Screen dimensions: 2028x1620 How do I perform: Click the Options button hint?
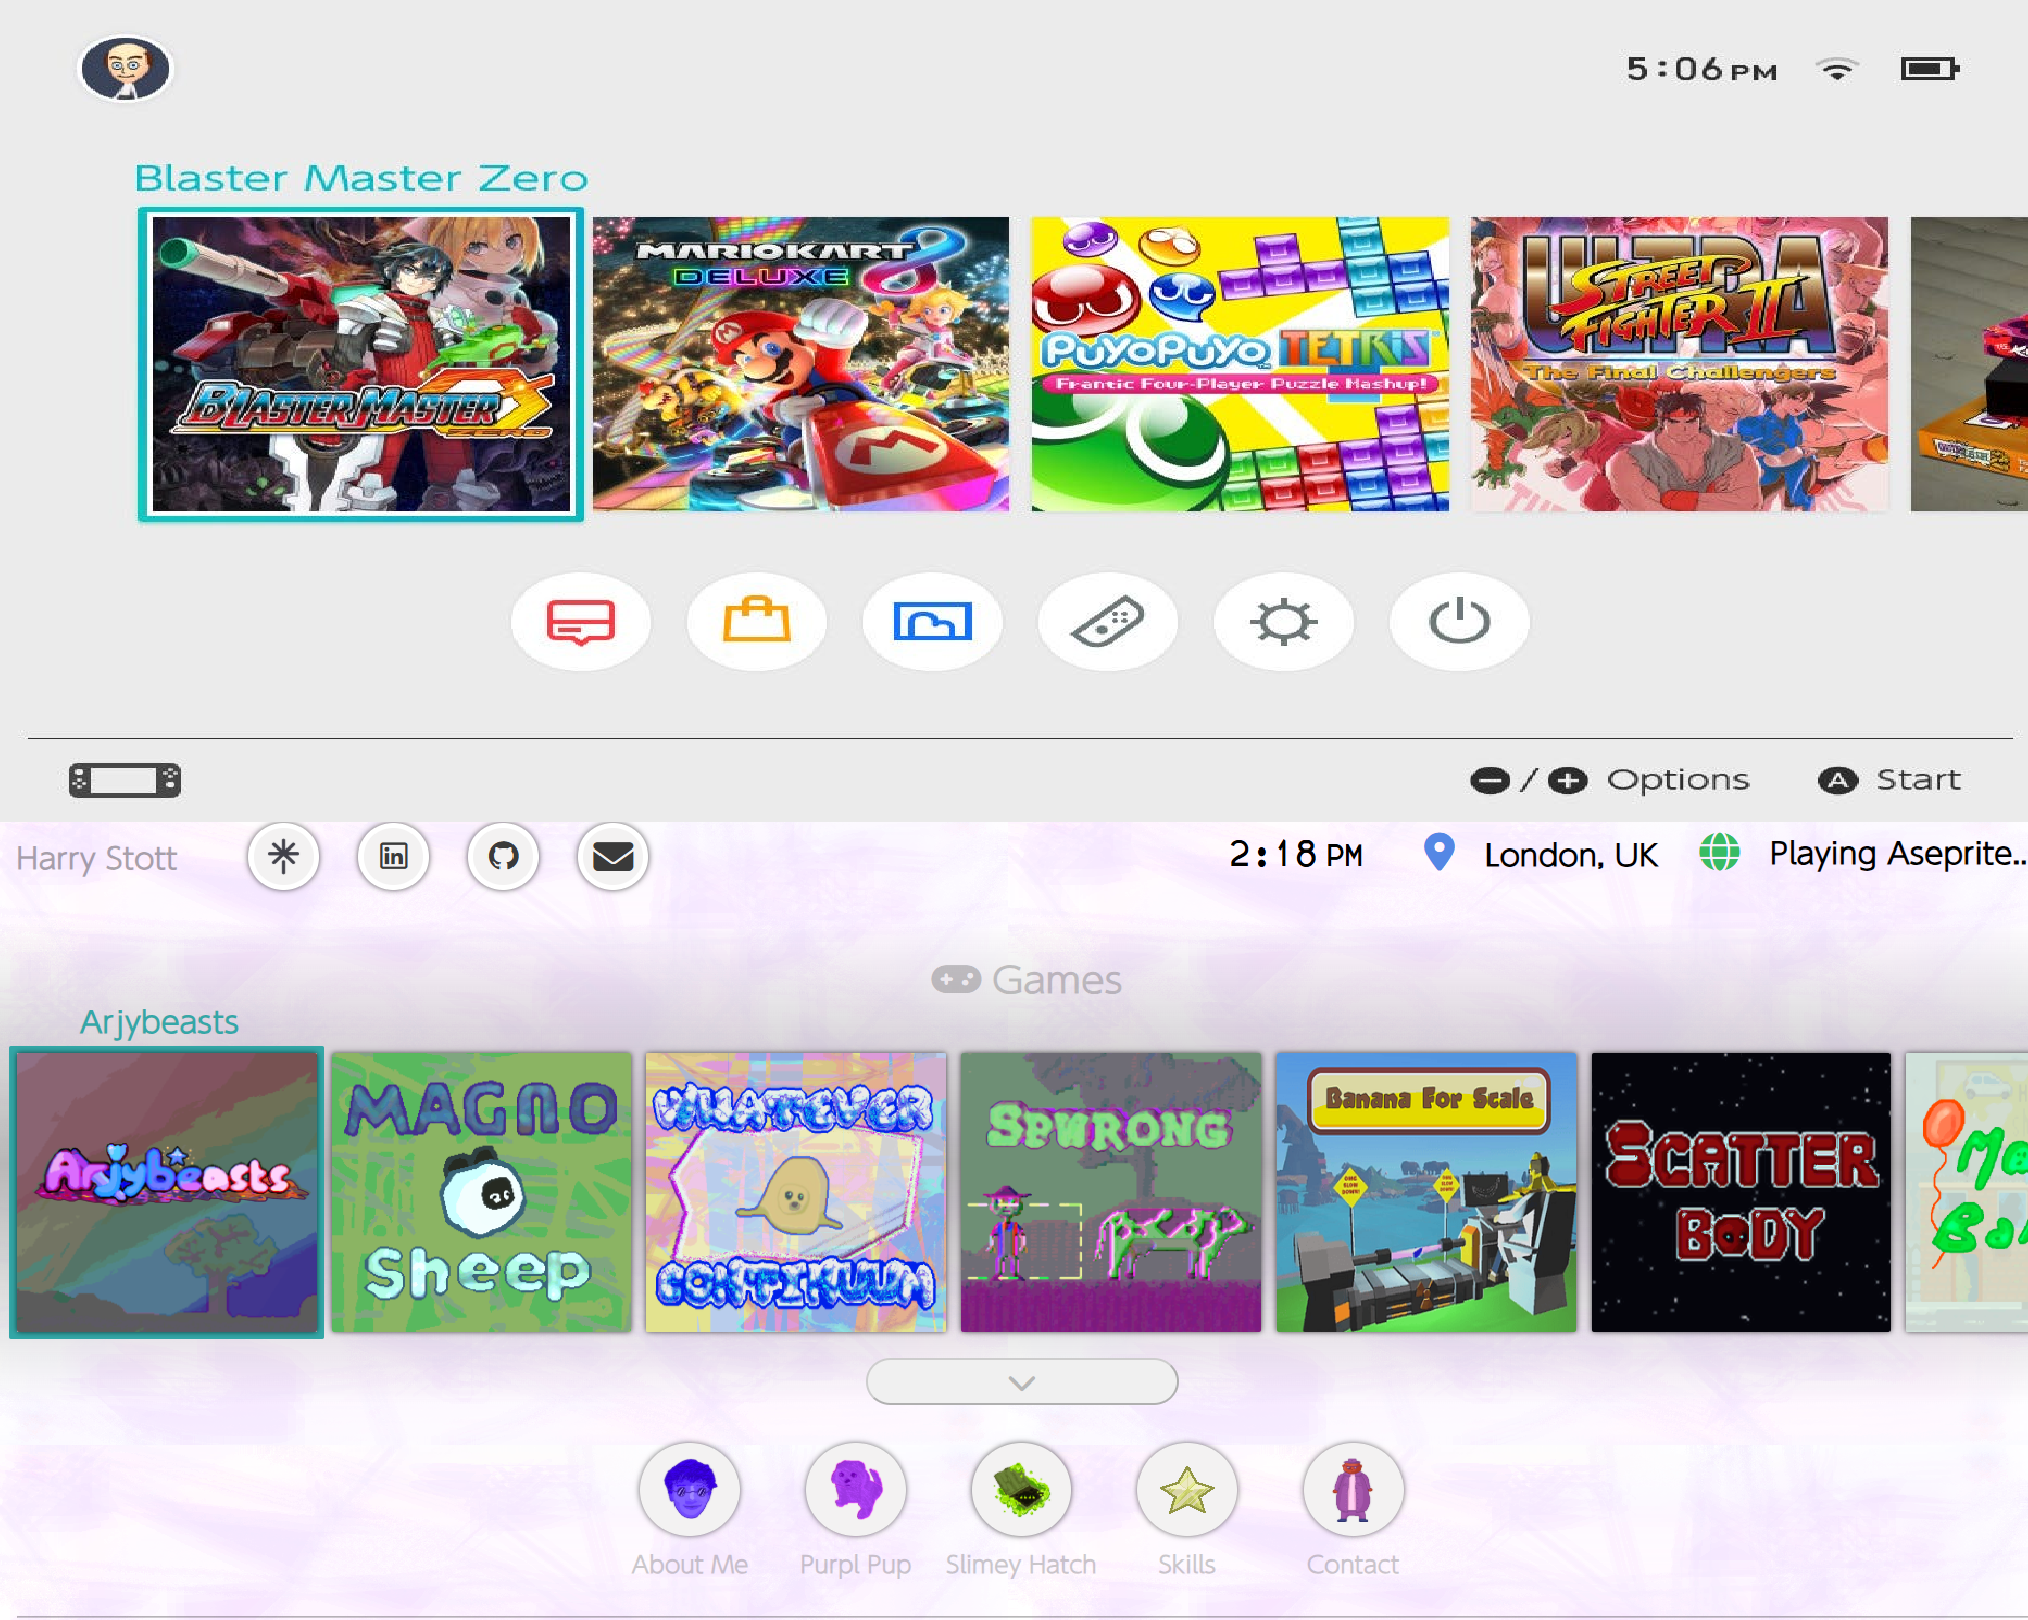click(x=1610, y=780)
